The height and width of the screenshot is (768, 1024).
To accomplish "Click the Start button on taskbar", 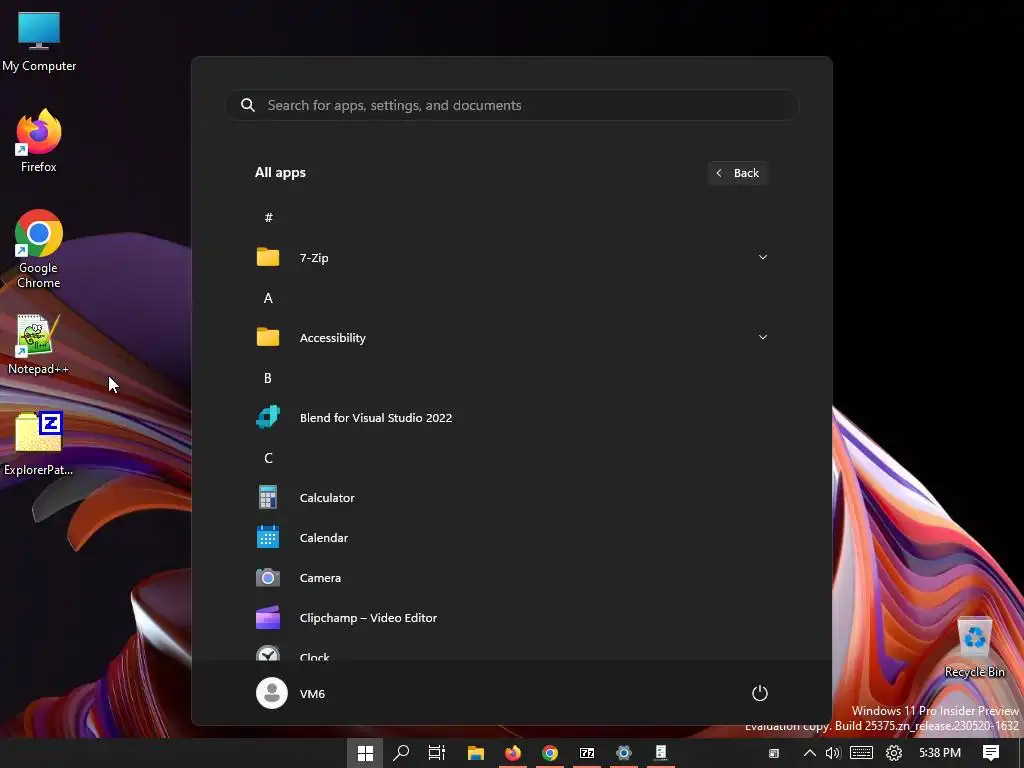I will click(365, 753).
